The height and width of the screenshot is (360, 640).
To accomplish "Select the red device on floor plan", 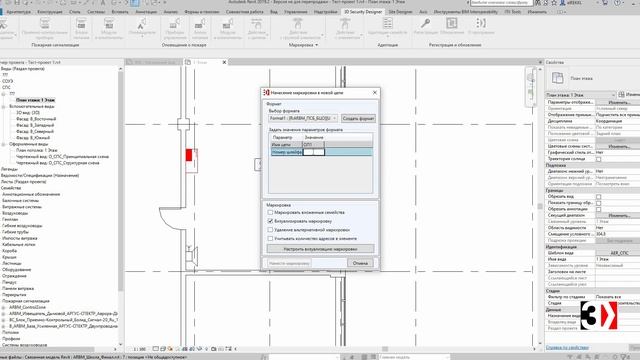I will [189, 155].
